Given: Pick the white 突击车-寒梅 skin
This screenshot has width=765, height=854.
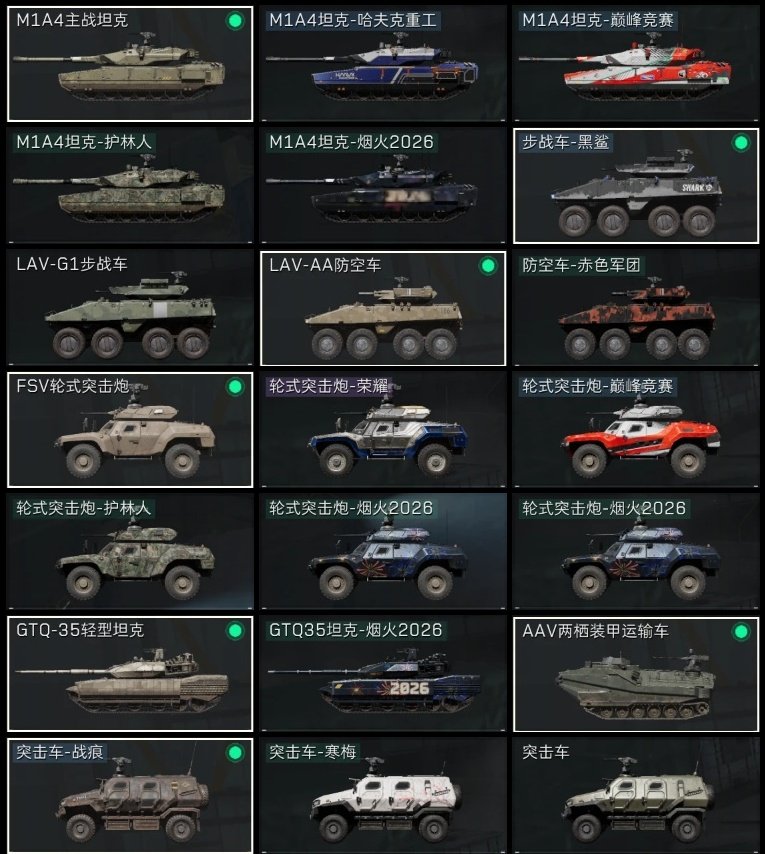Looking at the screenshot, I should (383, 796).
